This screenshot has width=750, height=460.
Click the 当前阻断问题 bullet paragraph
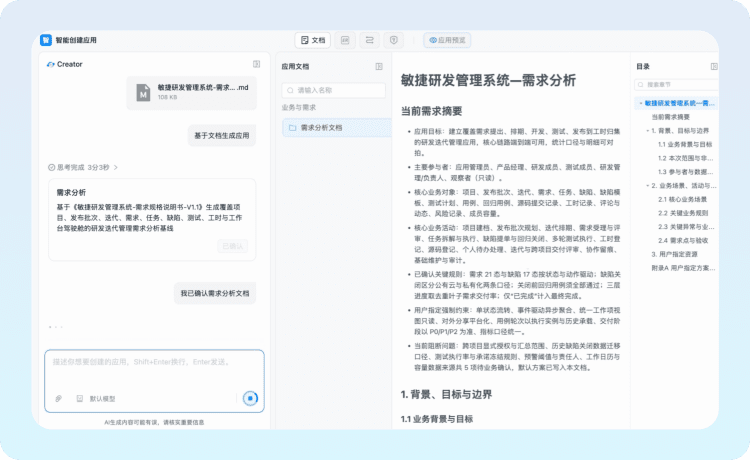(x=517, y=357)
